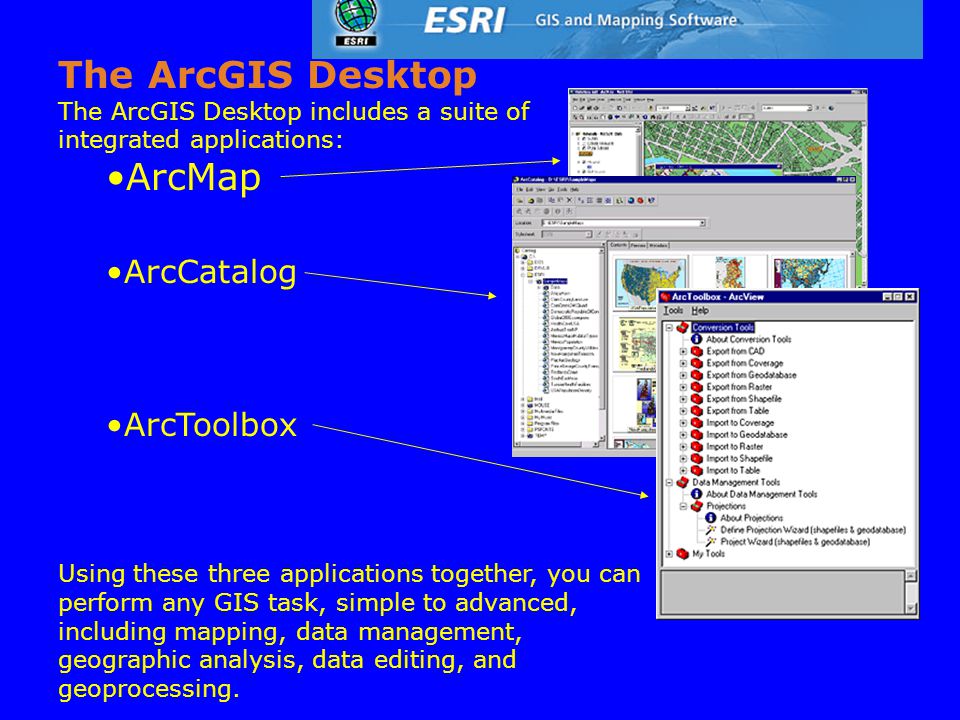960x720 pixels.
Task: Click the Import to Table toolbox icon
Action: [697, 471]
